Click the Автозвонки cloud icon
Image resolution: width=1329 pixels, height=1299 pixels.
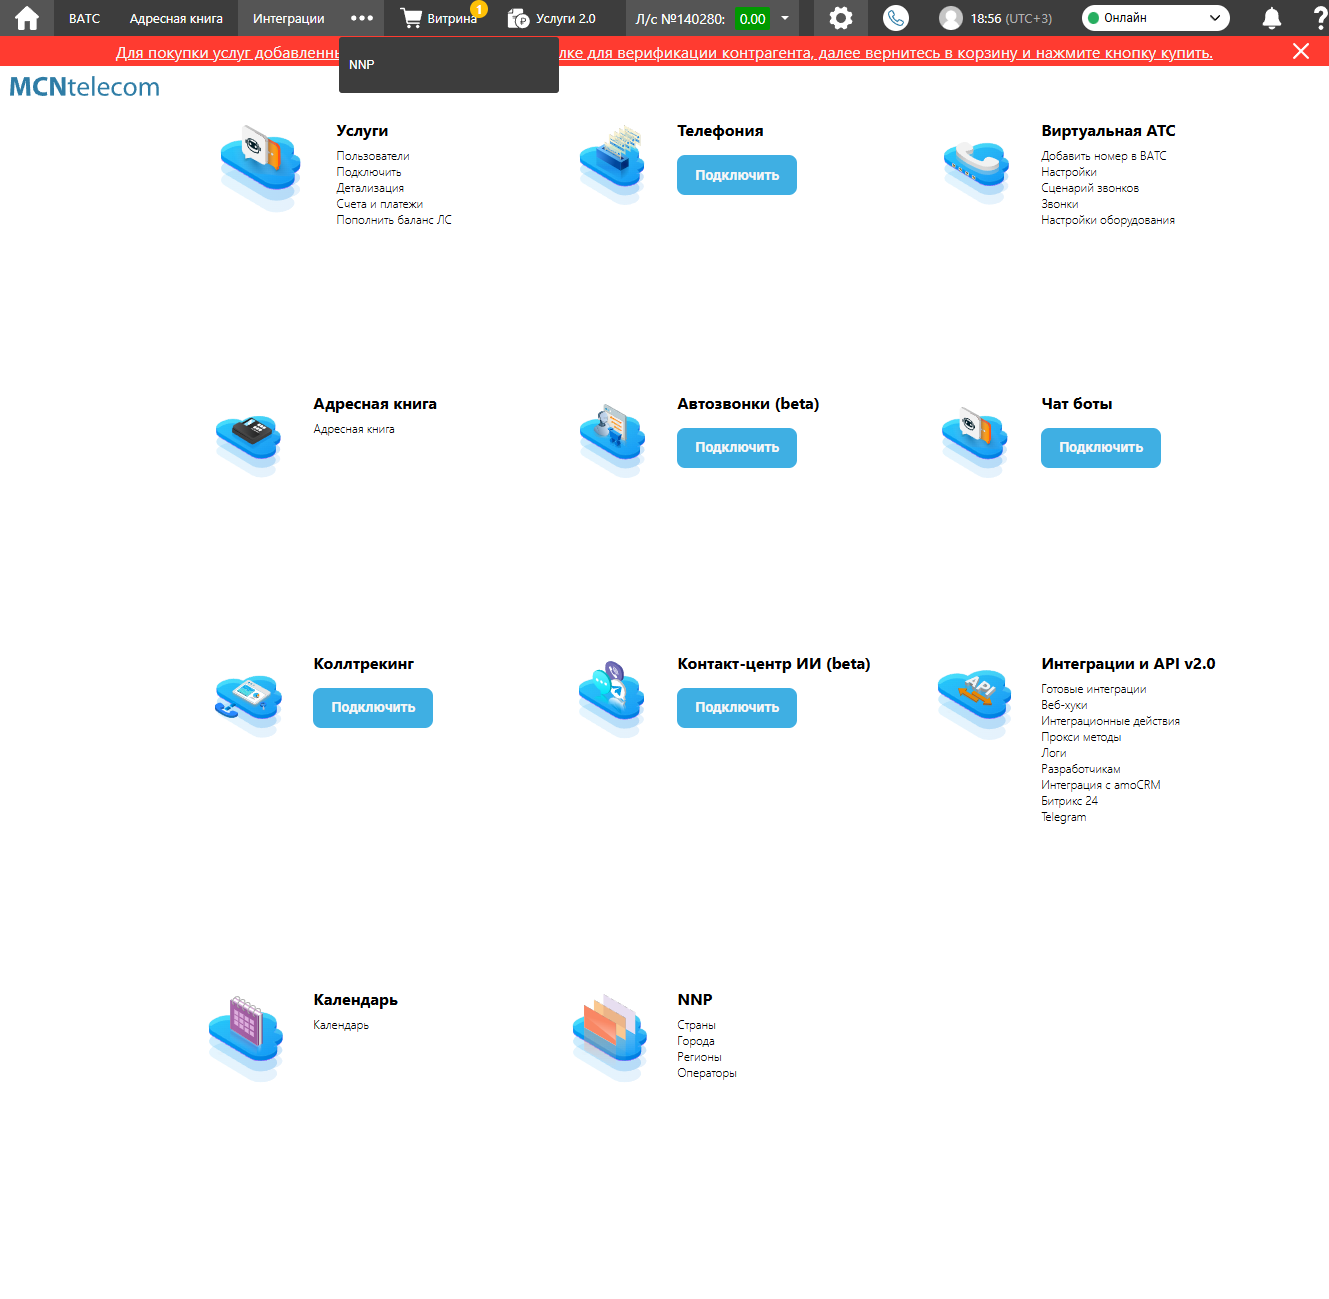(x=612, y=440)
